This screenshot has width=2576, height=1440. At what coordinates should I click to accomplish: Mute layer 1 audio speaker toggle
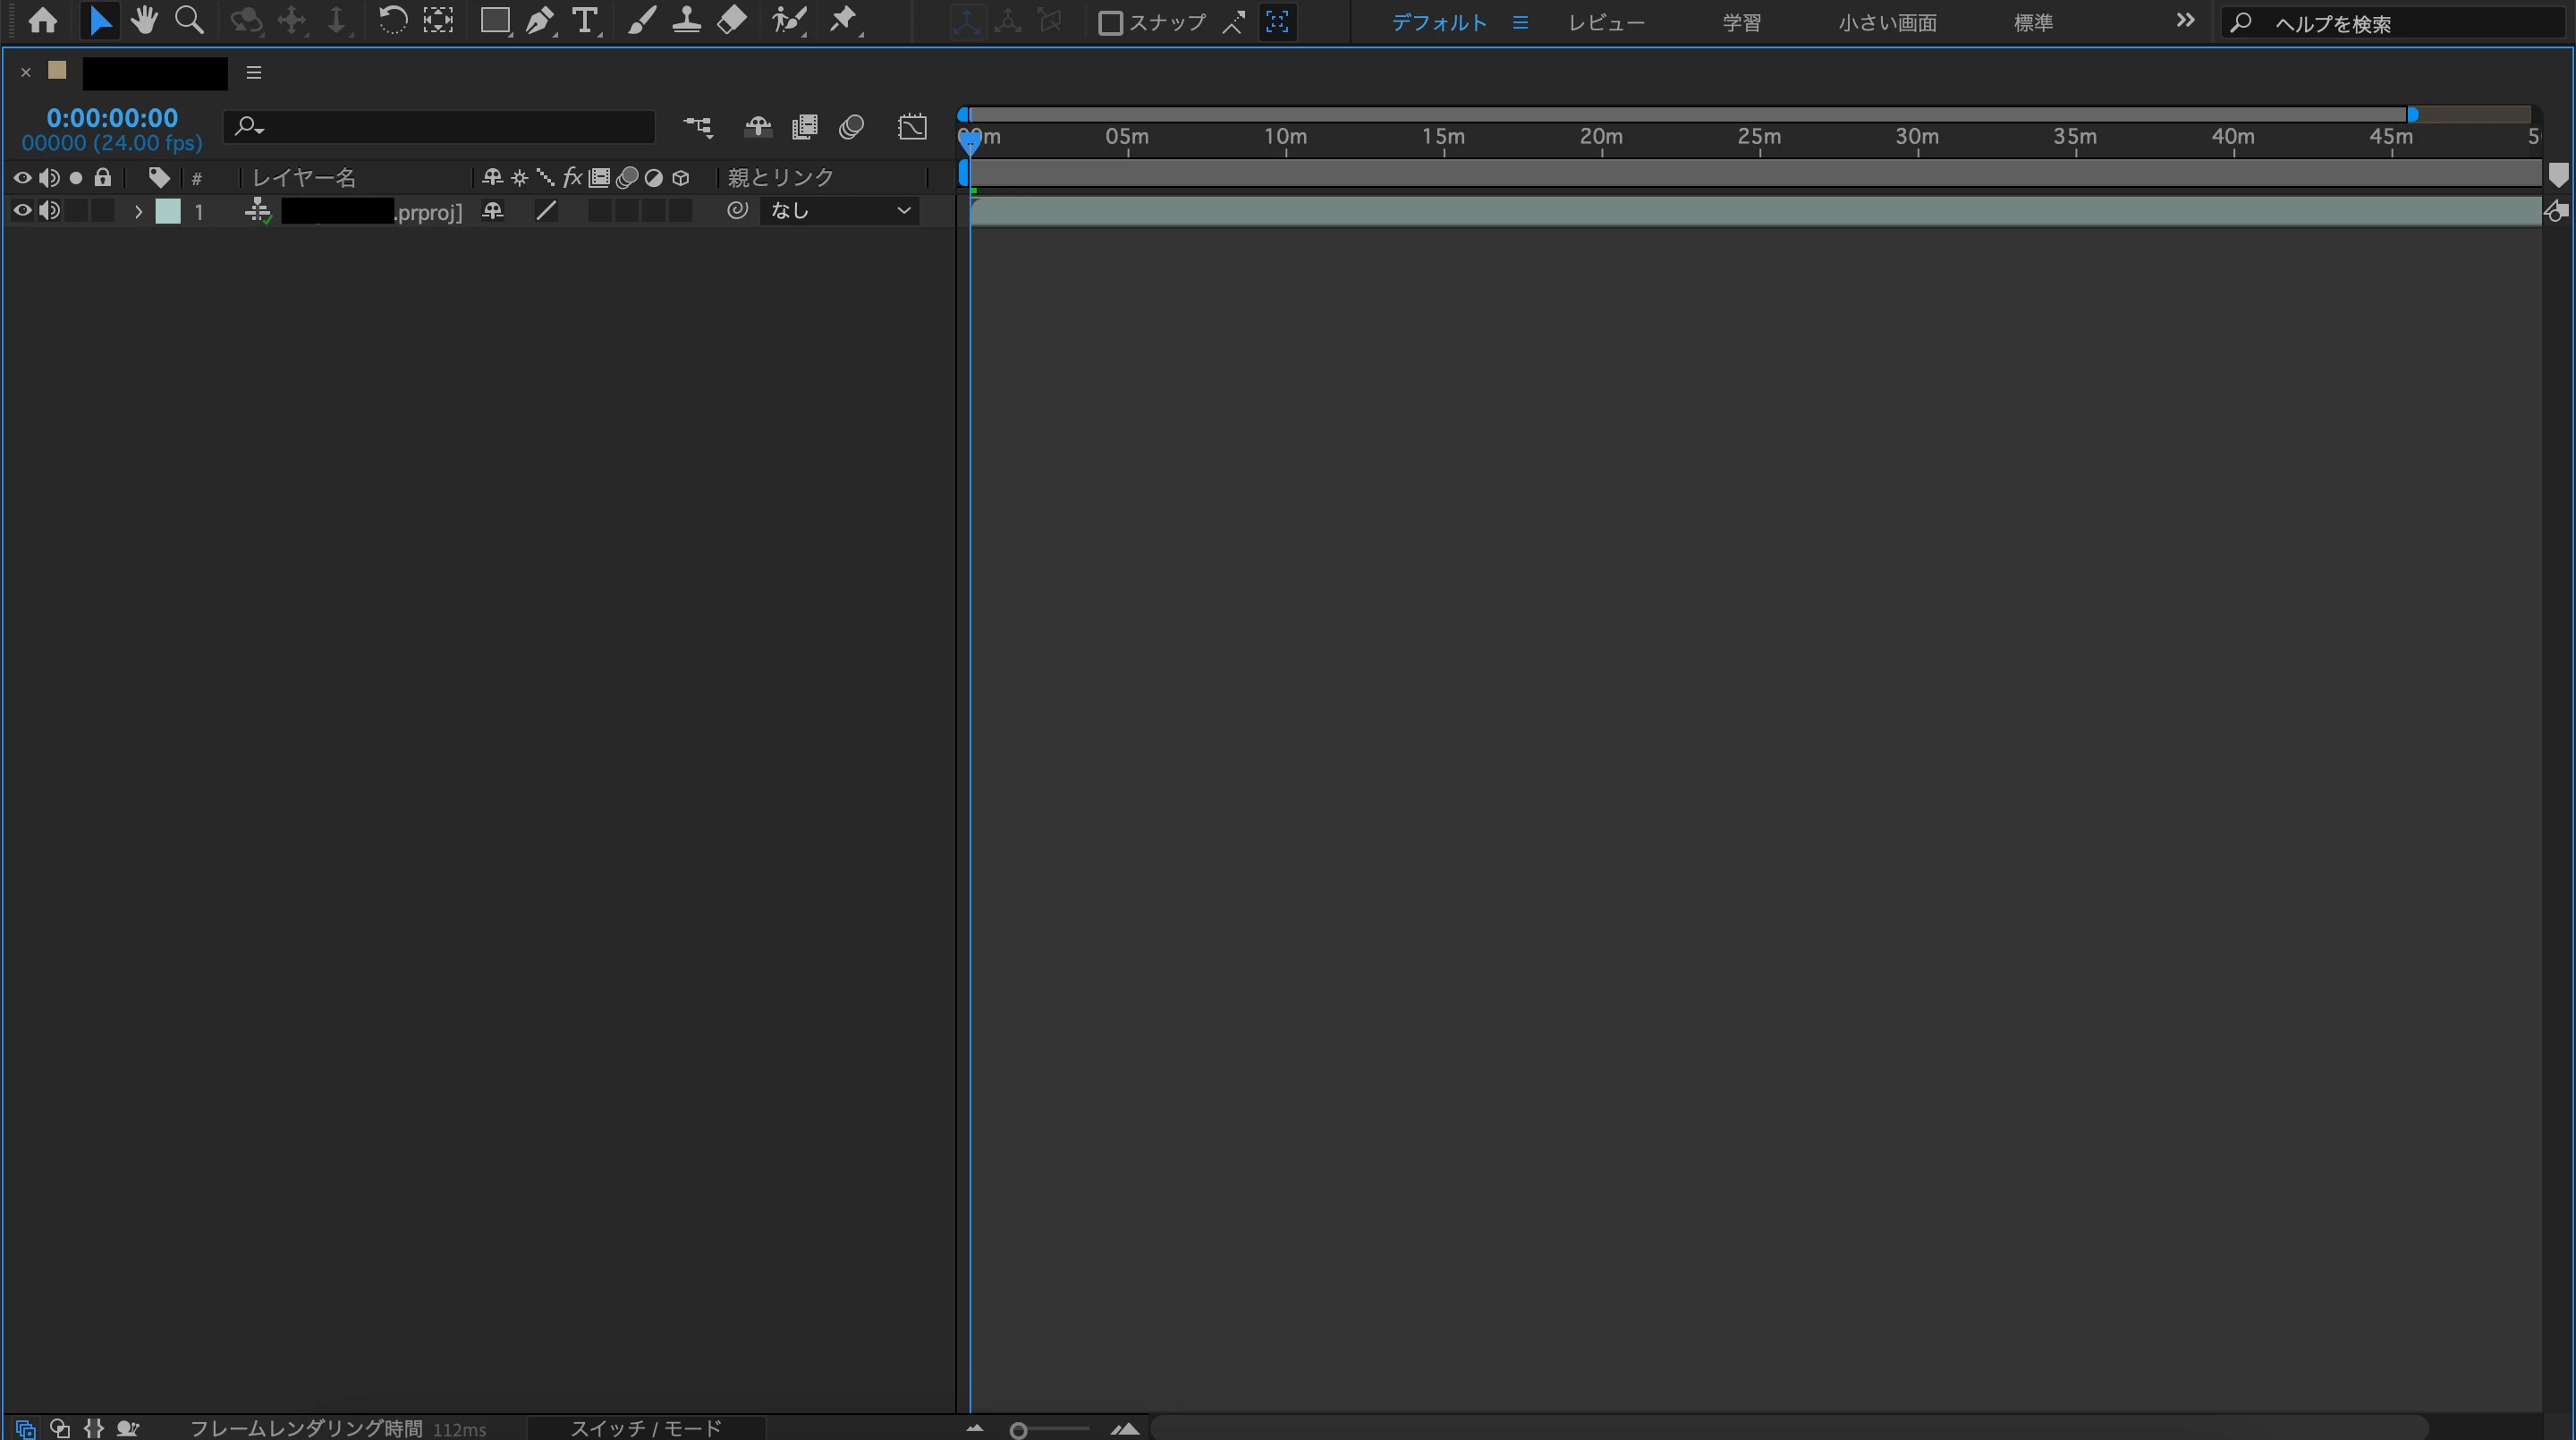[49, 211]
